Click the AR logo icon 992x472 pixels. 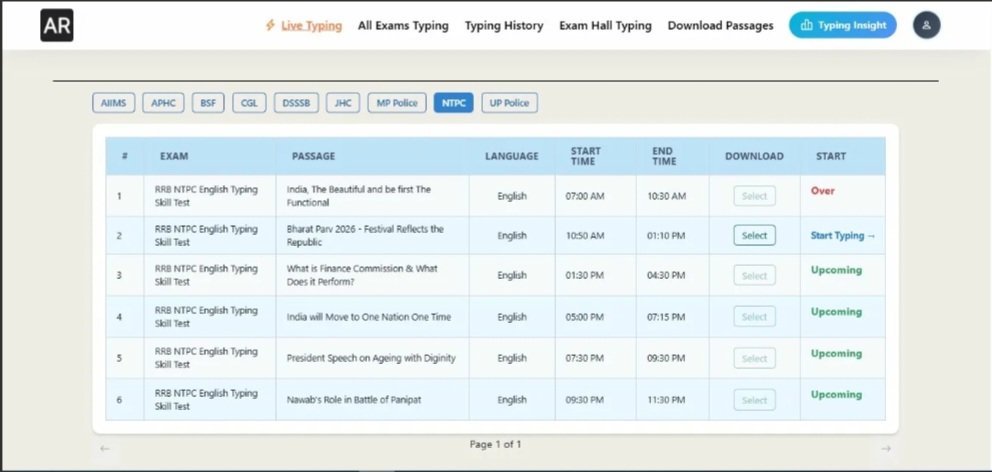click(x=57, y=25)
